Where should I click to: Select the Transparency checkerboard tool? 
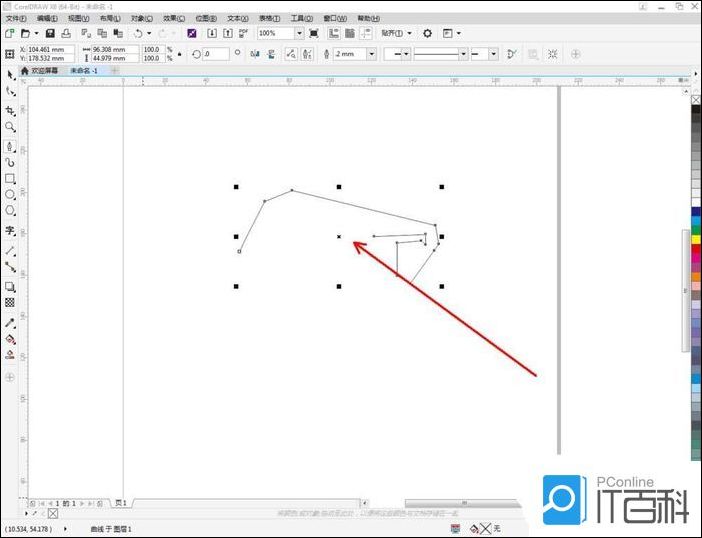tap(10, 303)
